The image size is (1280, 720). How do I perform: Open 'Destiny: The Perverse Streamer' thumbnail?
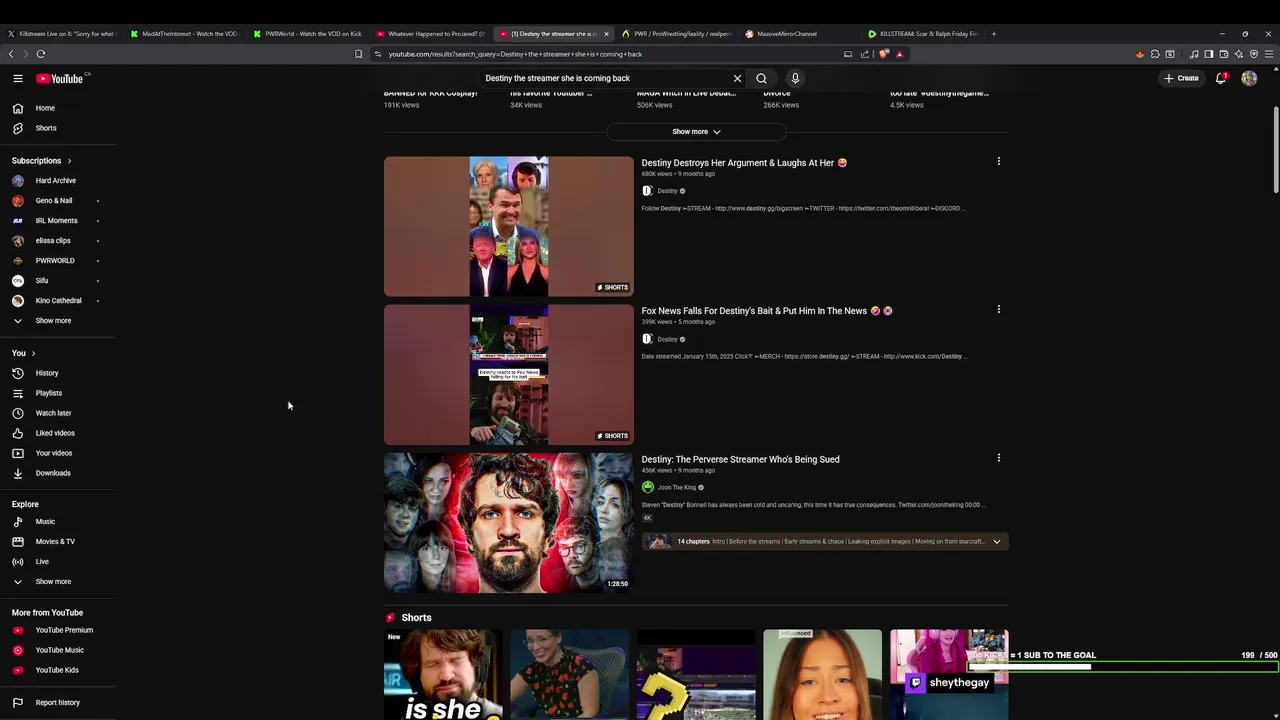509,523
